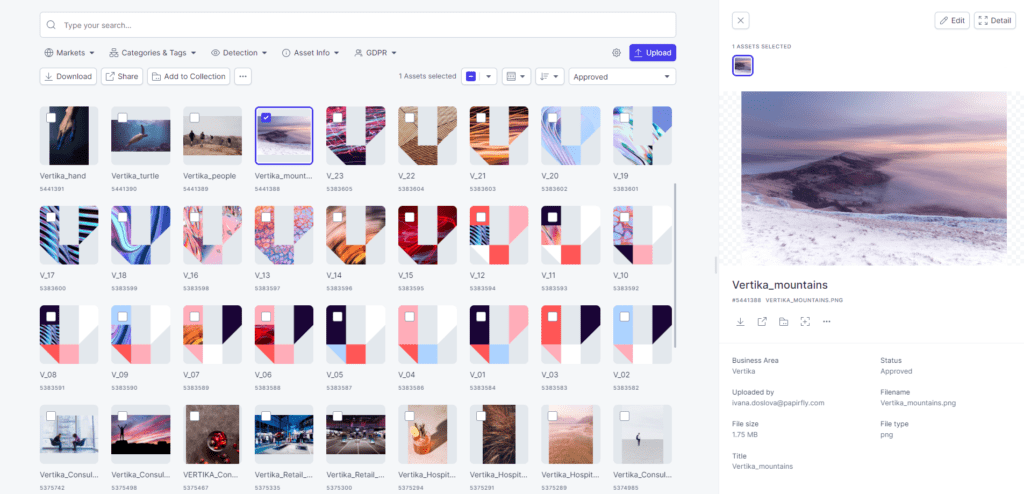Click the focus-frame icon in detail panel
Image resolution: width=1024 pixels, height=494 pixels.
coord(805,321)
